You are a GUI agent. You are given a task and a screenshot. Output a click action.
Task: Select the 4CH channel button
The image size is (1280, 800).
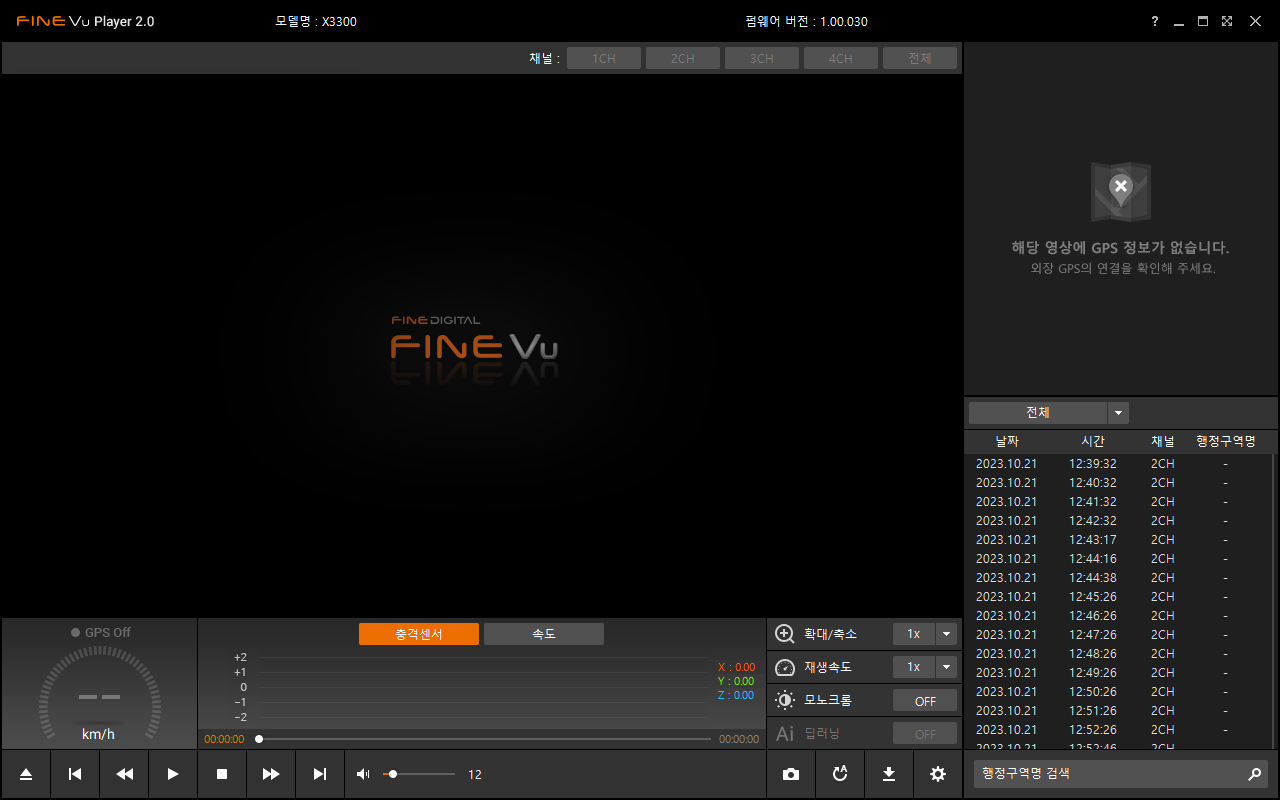[841, 58]
